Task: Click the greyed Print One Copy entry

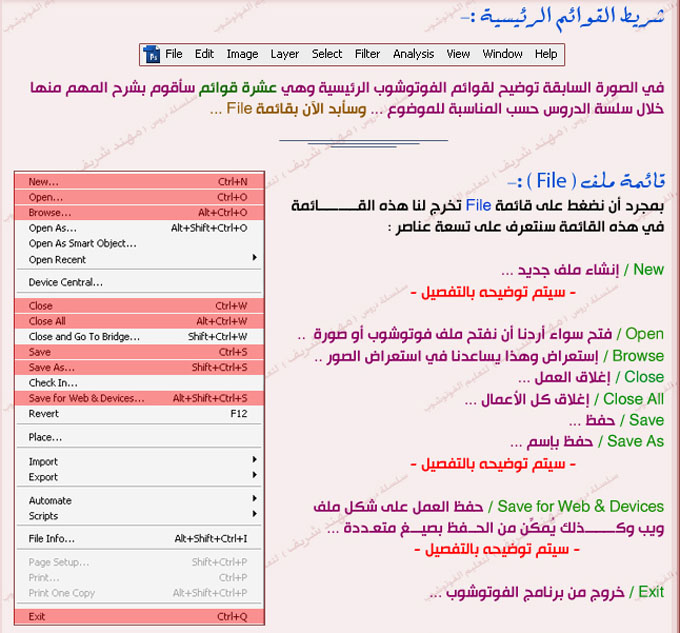Action: click(x=139, y=593)
